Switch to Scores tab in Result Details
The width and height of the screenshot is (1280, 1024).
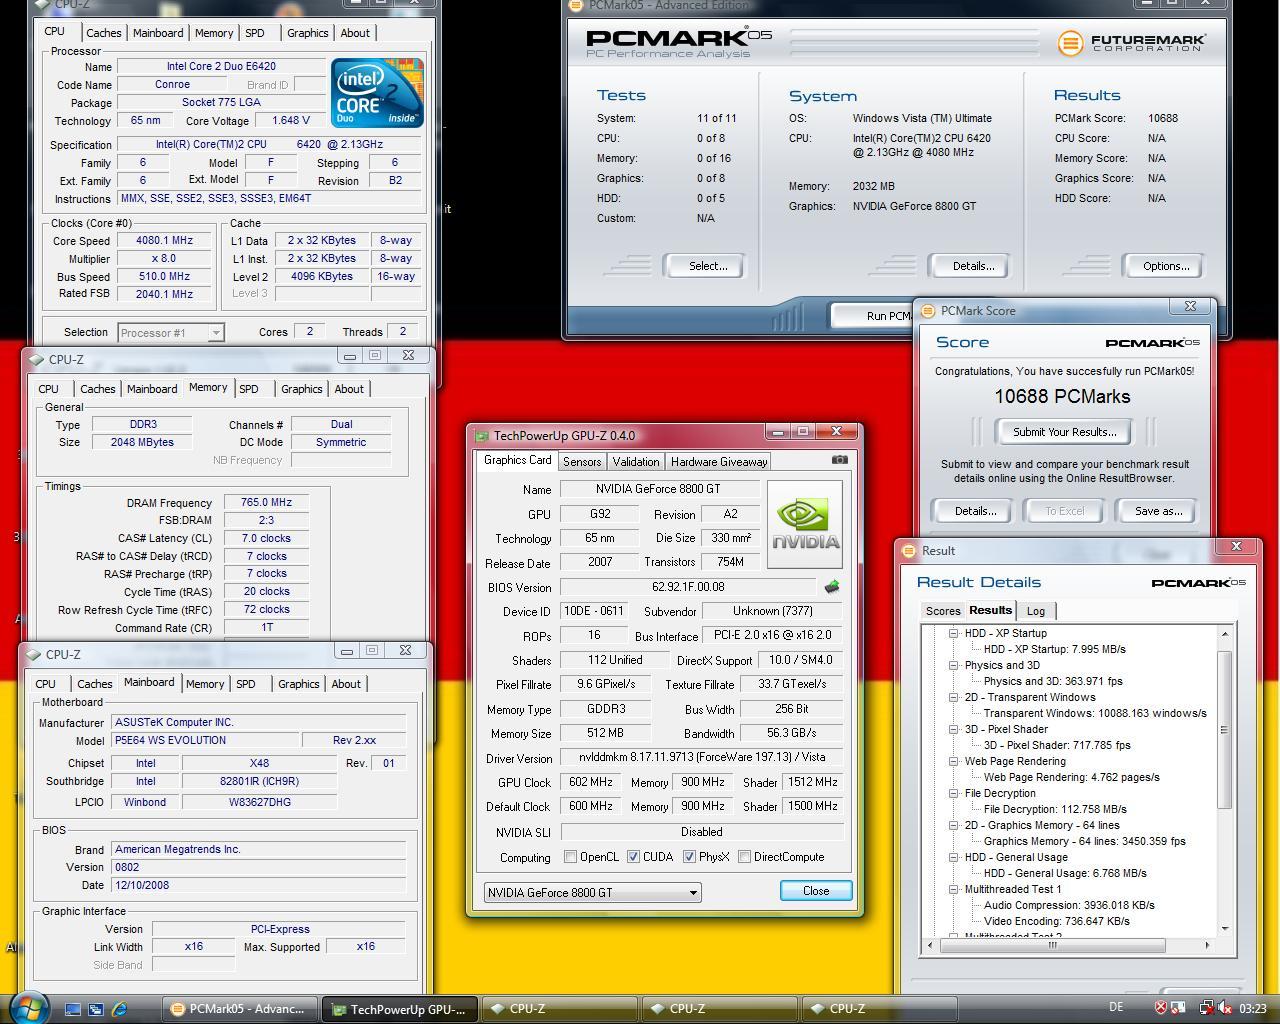coord(943,611)
